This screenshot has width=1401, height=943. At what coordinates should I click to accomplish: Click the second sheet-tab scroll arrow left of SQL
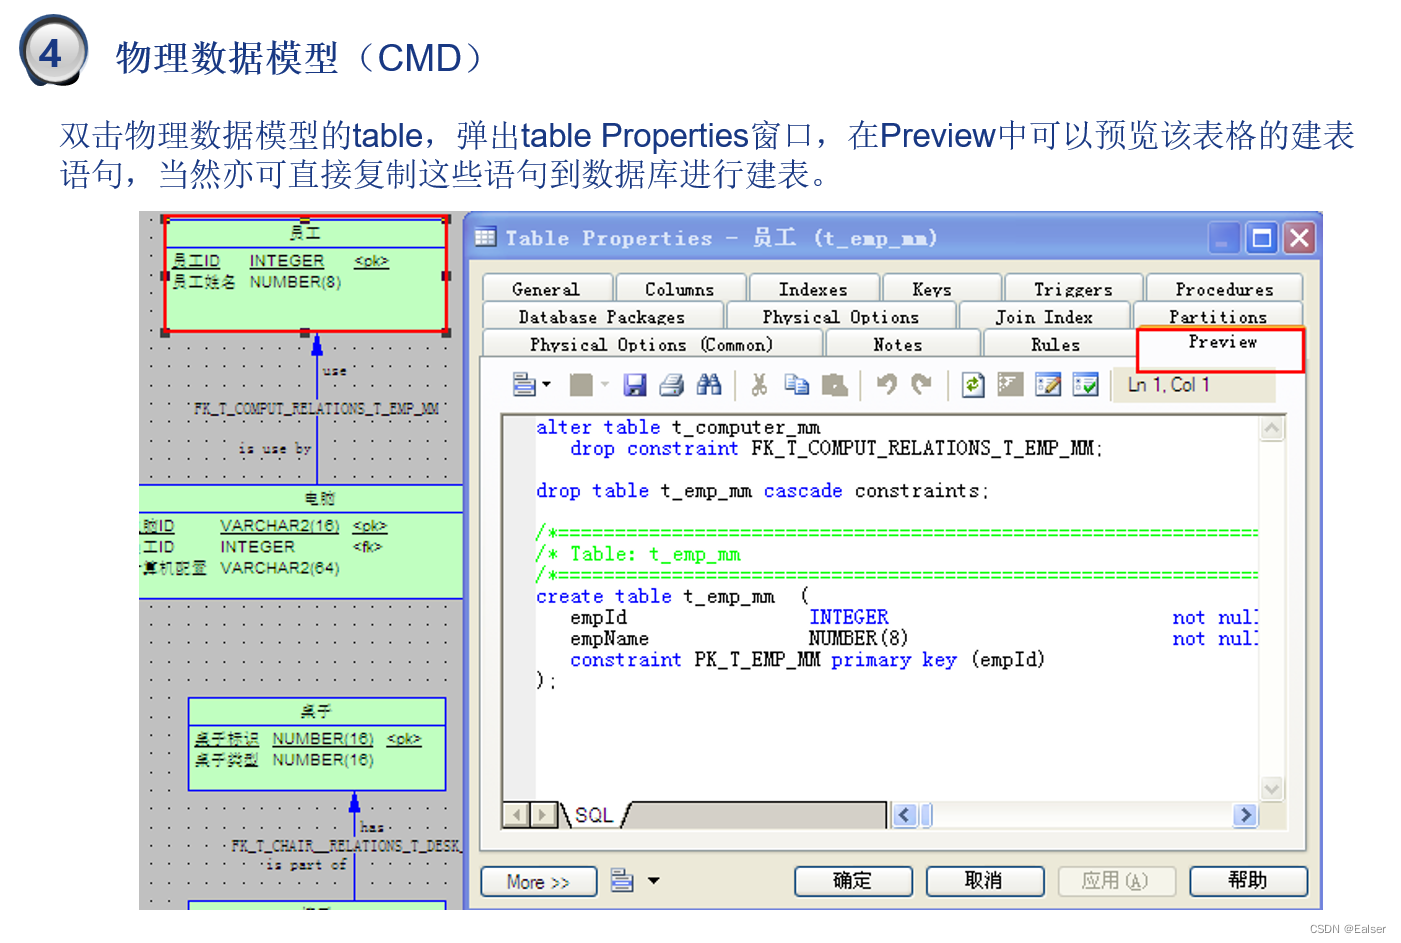[x=542, y=815]
